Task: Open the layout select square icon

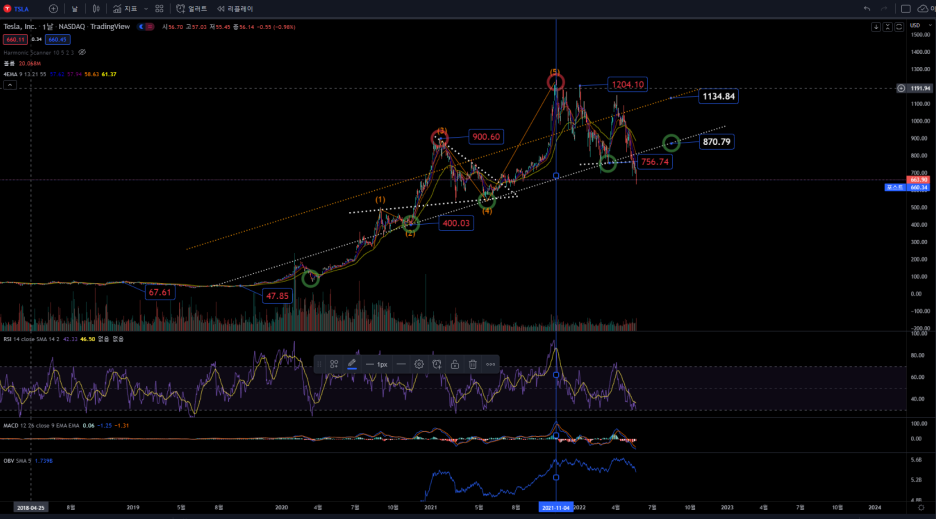Action: coord(906,9)
